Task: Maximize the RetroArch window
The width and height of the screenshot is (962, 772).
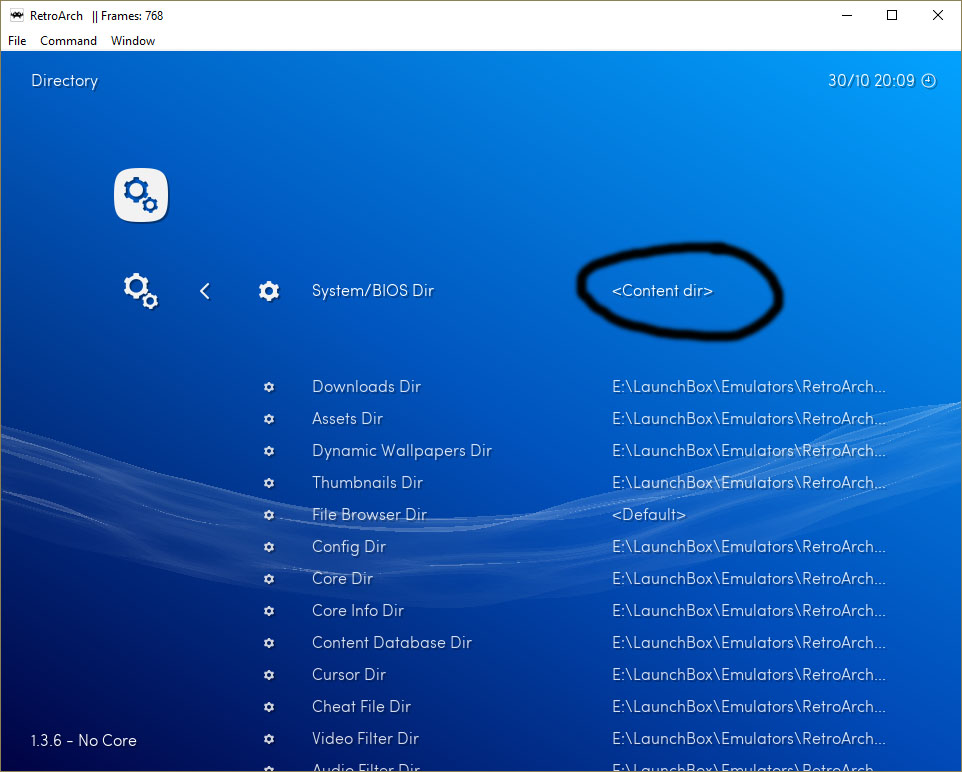Action: coord(892,15)
